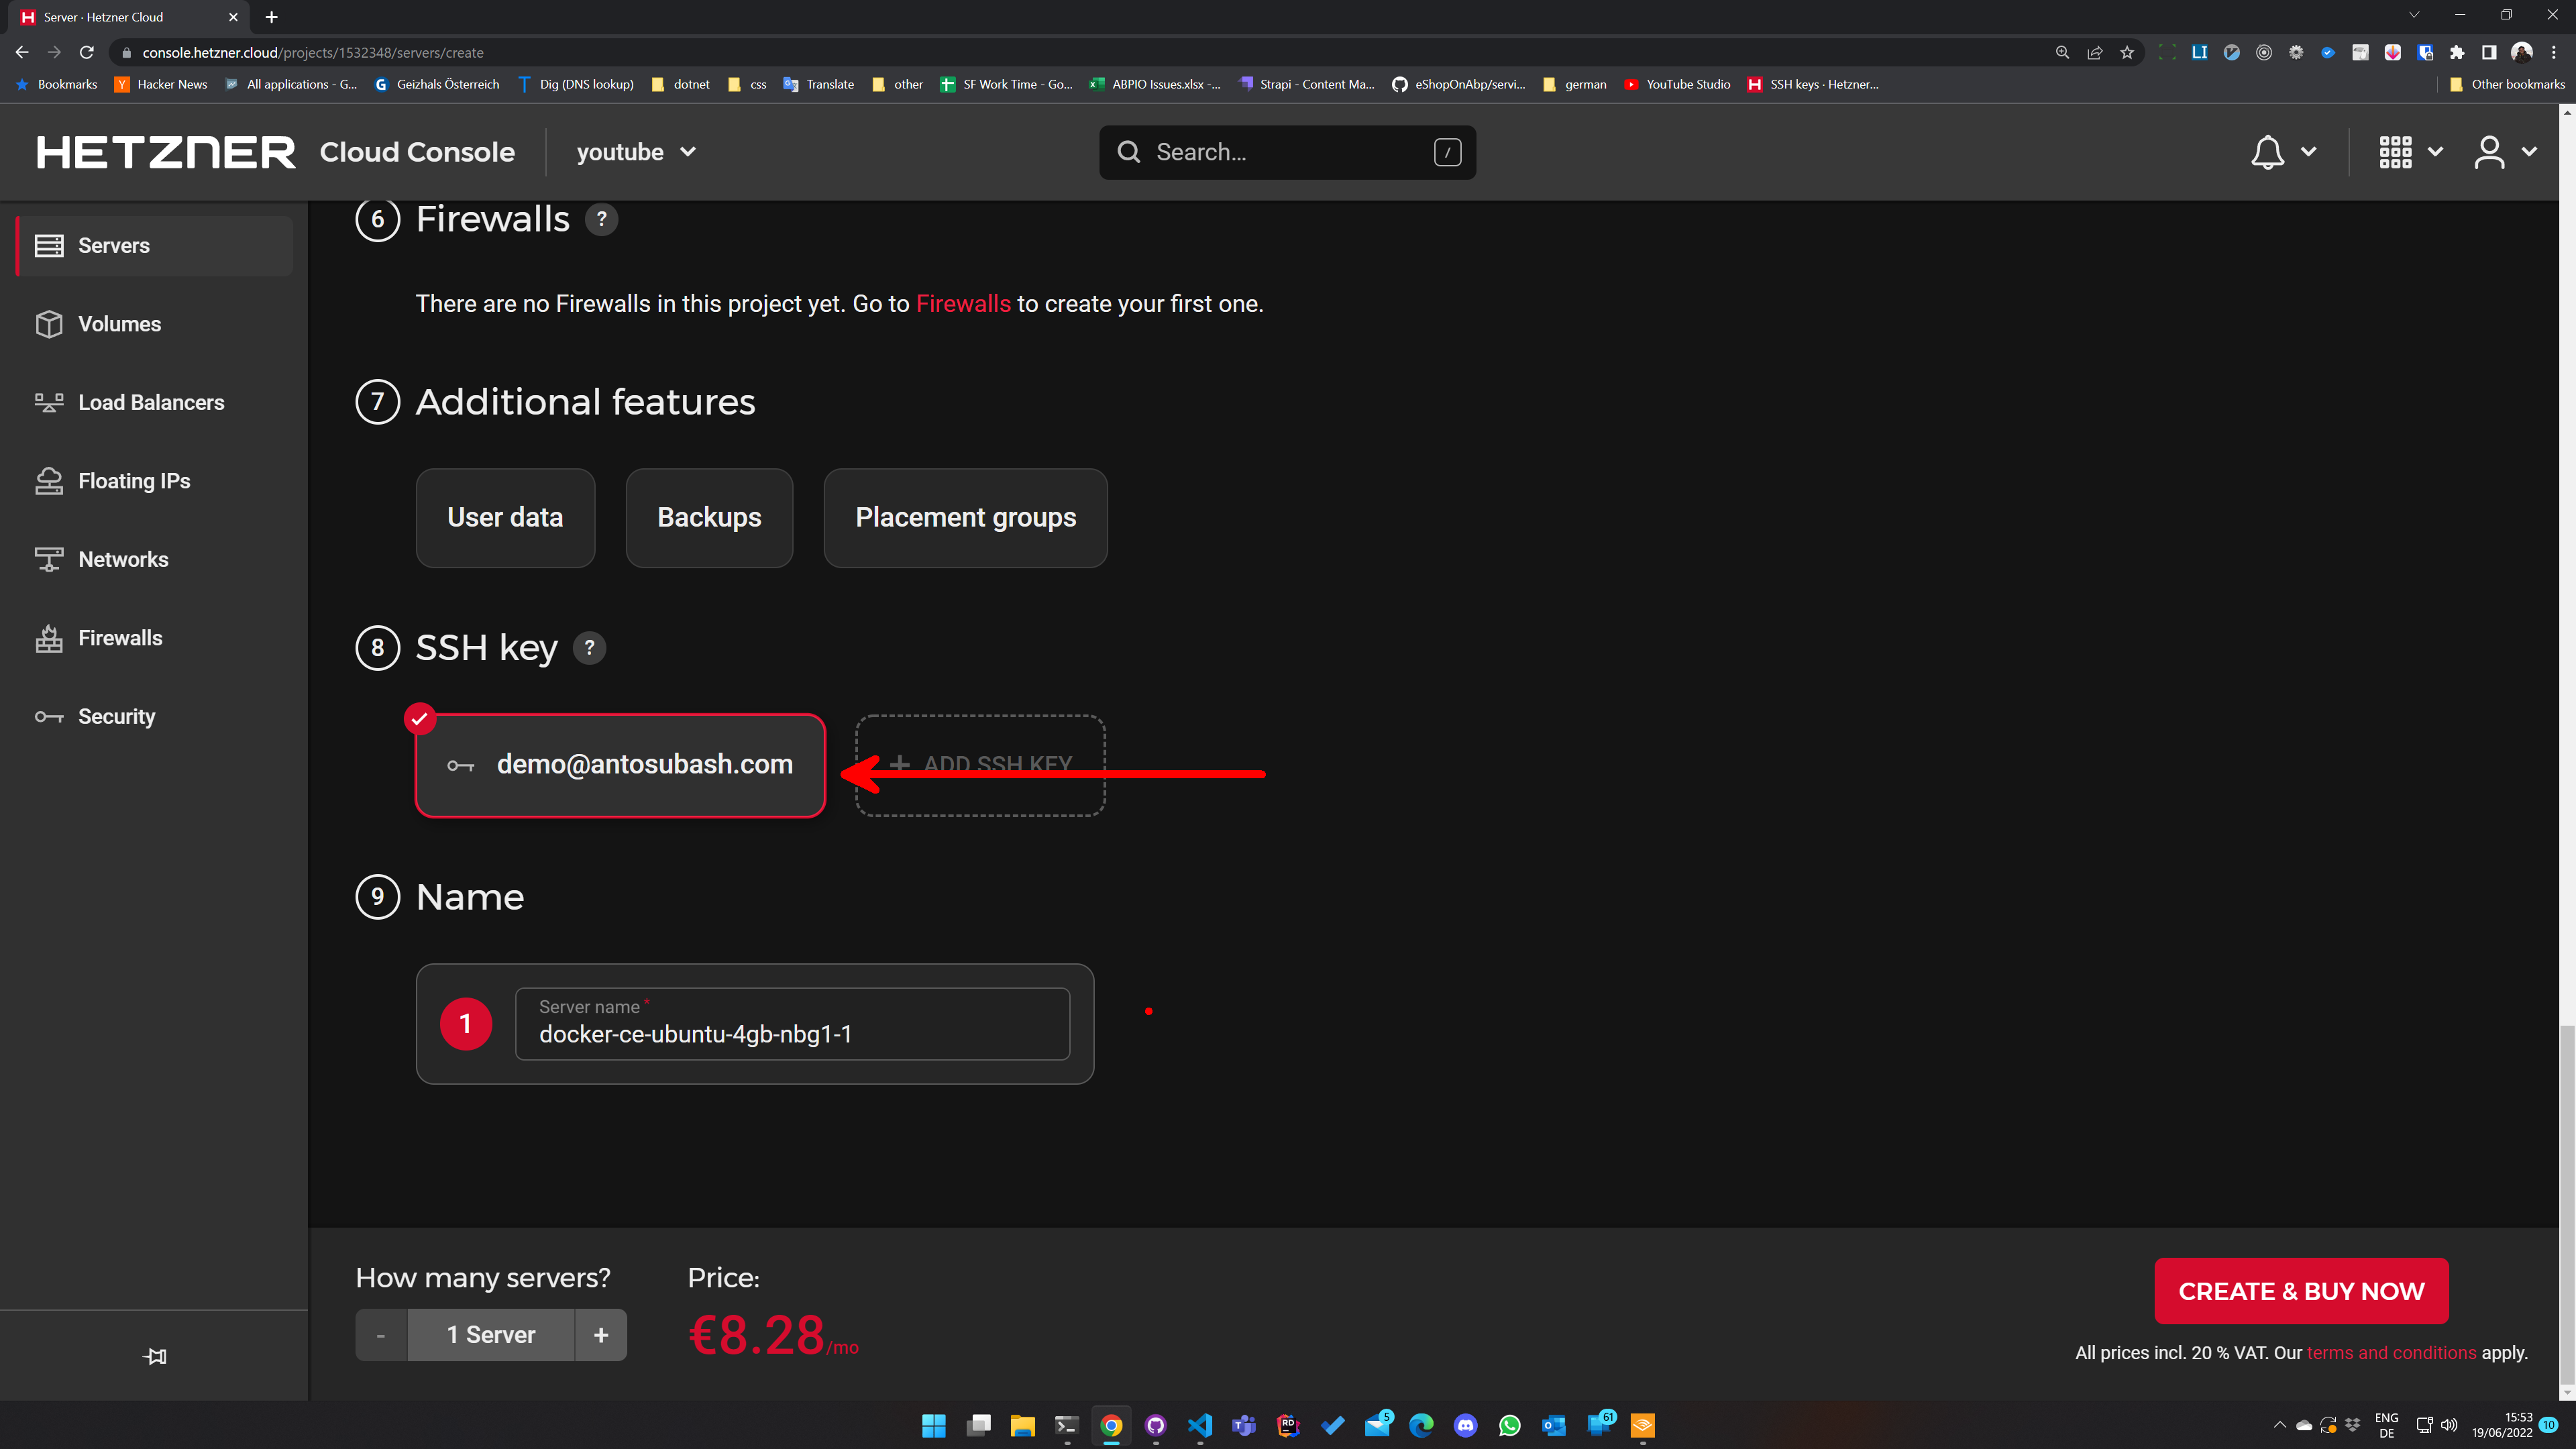The height and width of the screenshot is (1449, 2576).
Task: Open Security section in sidebar
Action: click(x=116, y=716)
